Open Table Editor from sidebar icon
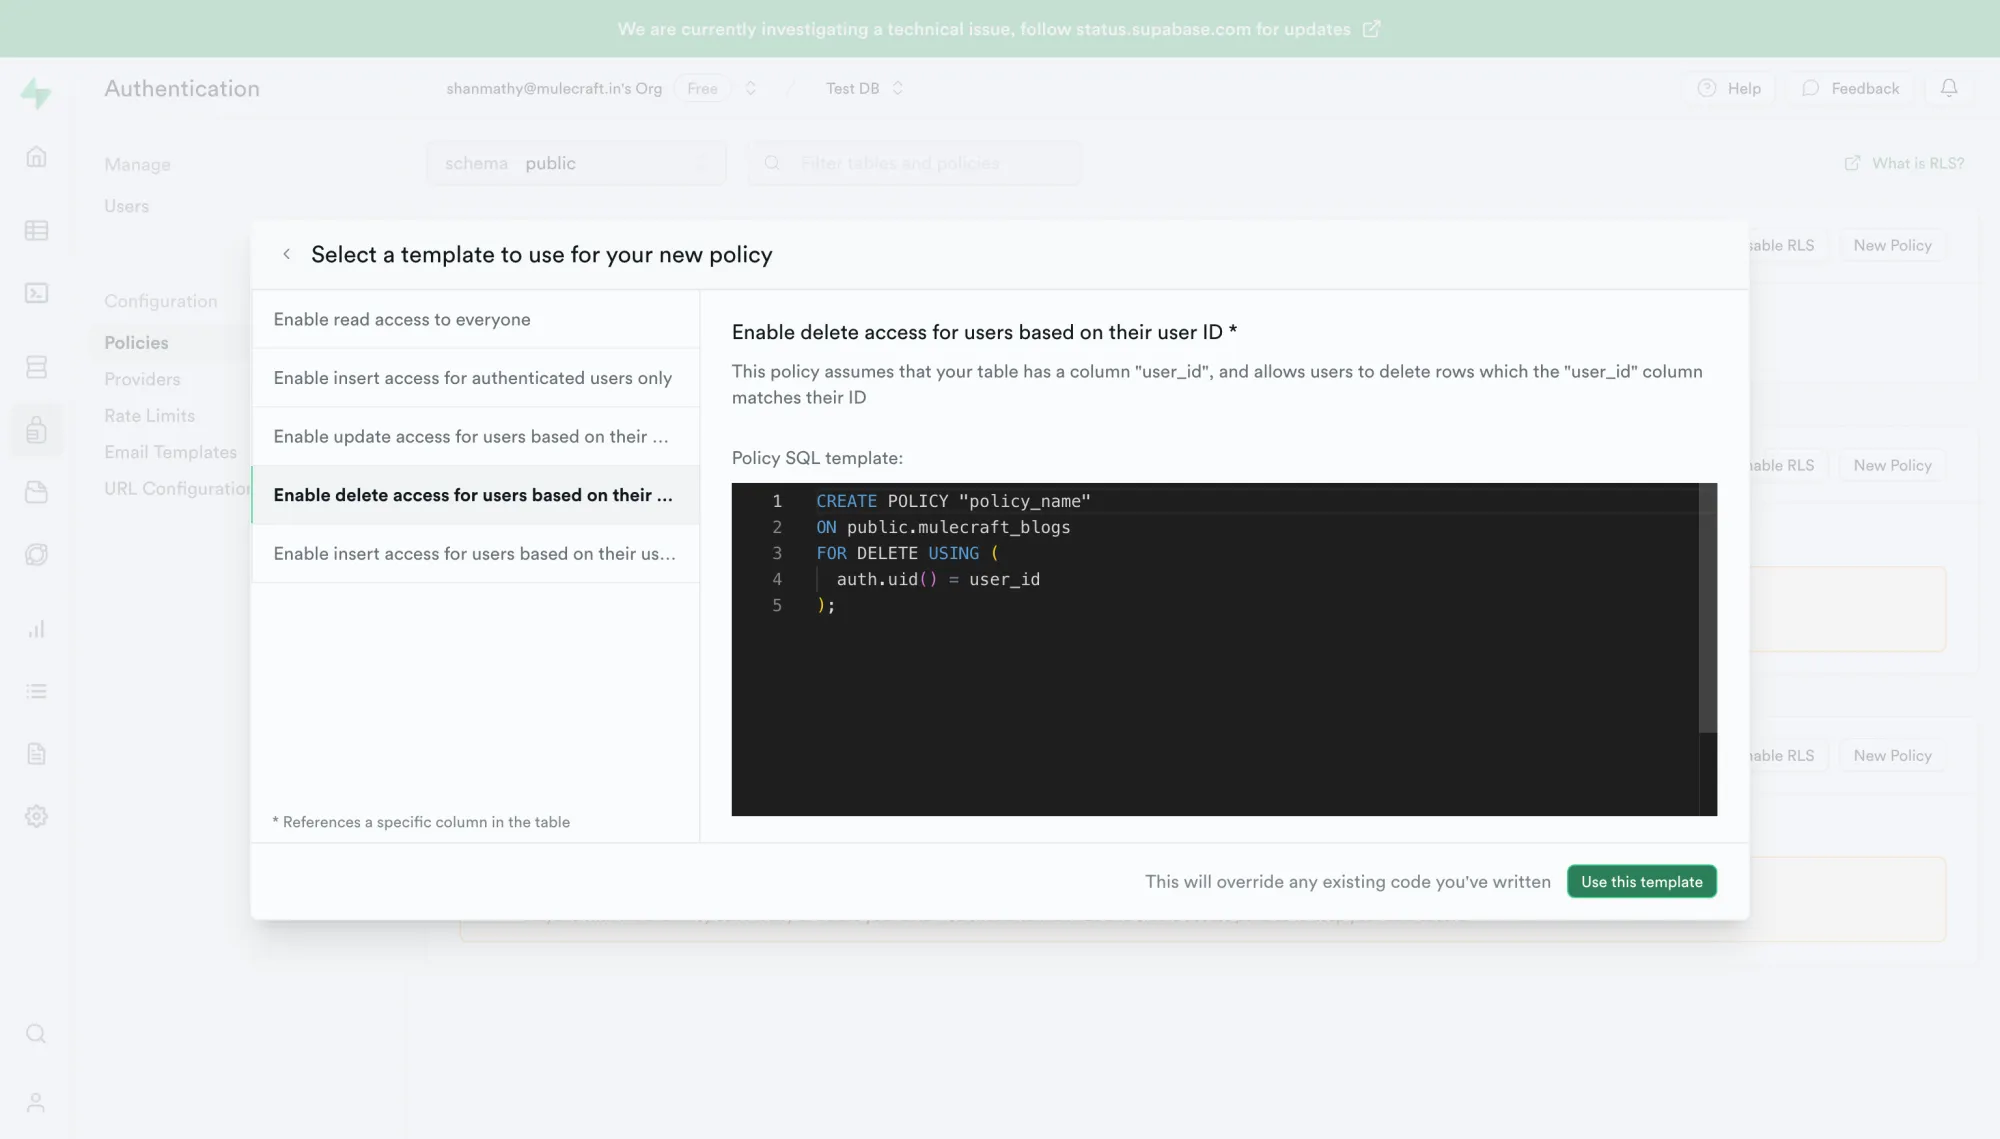The image size is (2000, 1139). click(x=36, y=231)
